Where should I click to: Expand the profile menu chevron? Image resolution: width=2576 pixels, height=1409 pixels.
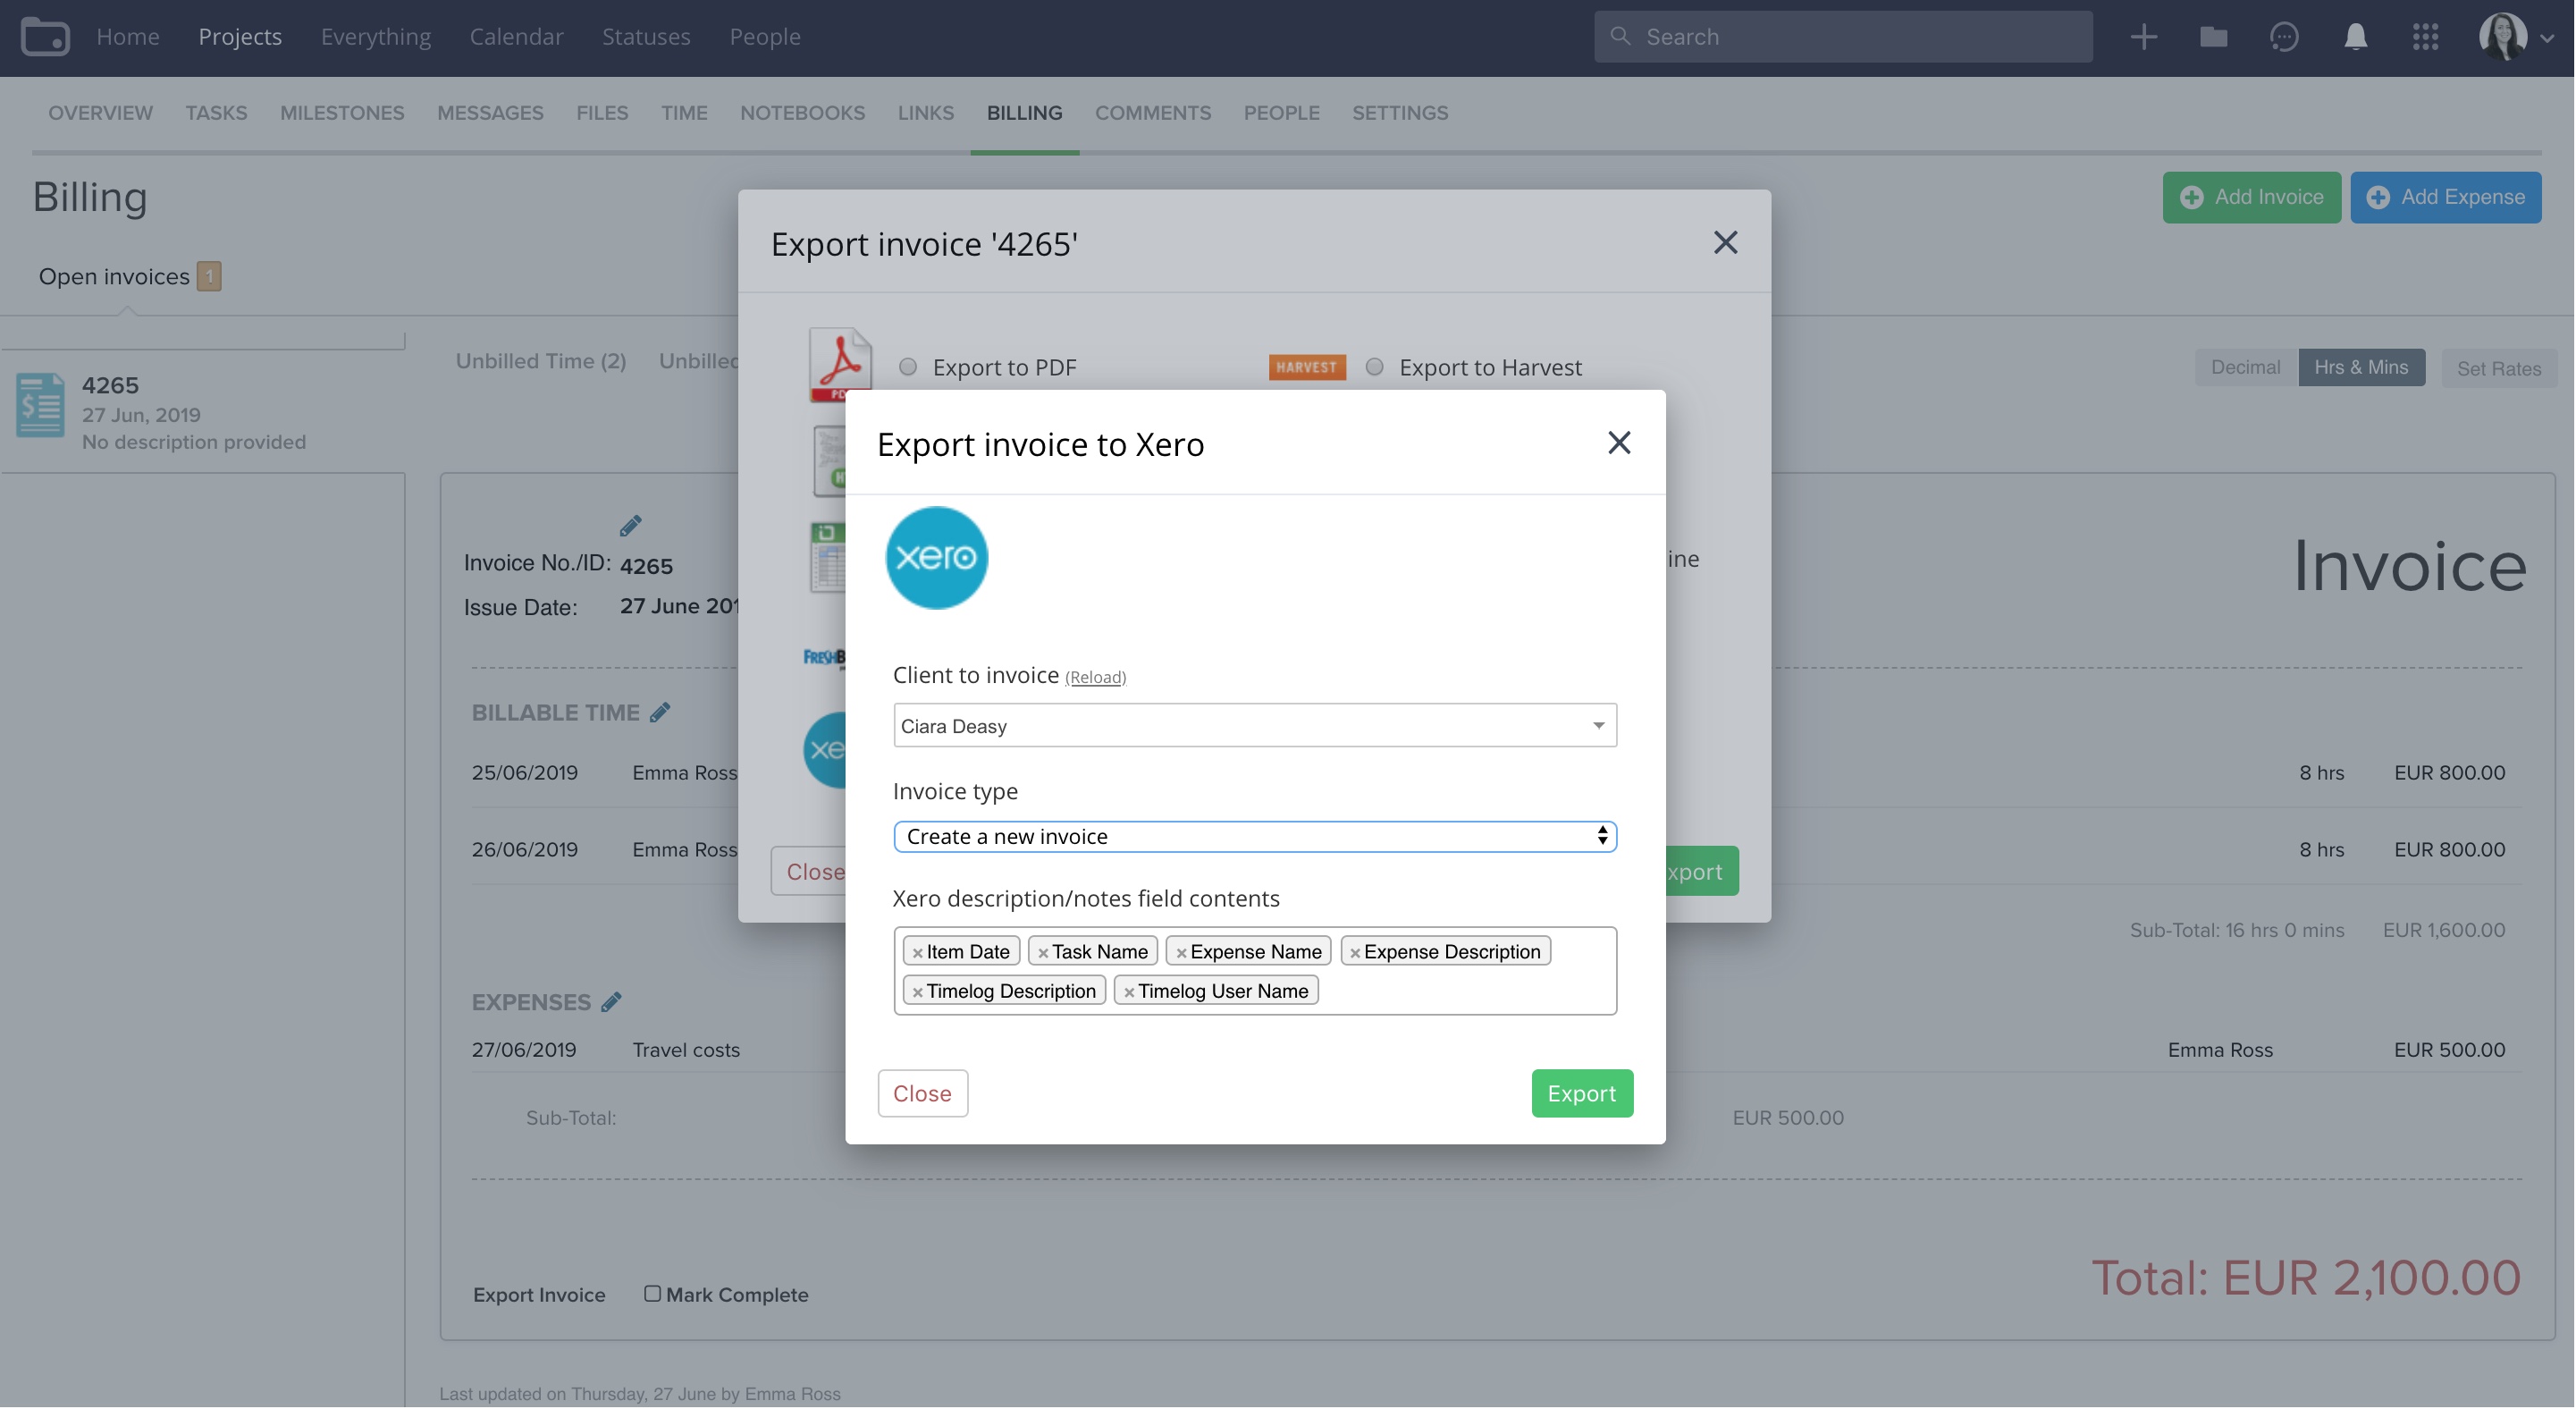[2546, 39]
